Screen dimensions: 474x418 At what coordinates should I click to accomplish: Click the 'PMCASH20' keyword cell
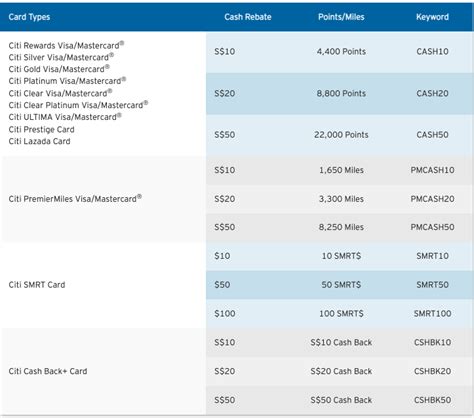click(x=432, y=199)
